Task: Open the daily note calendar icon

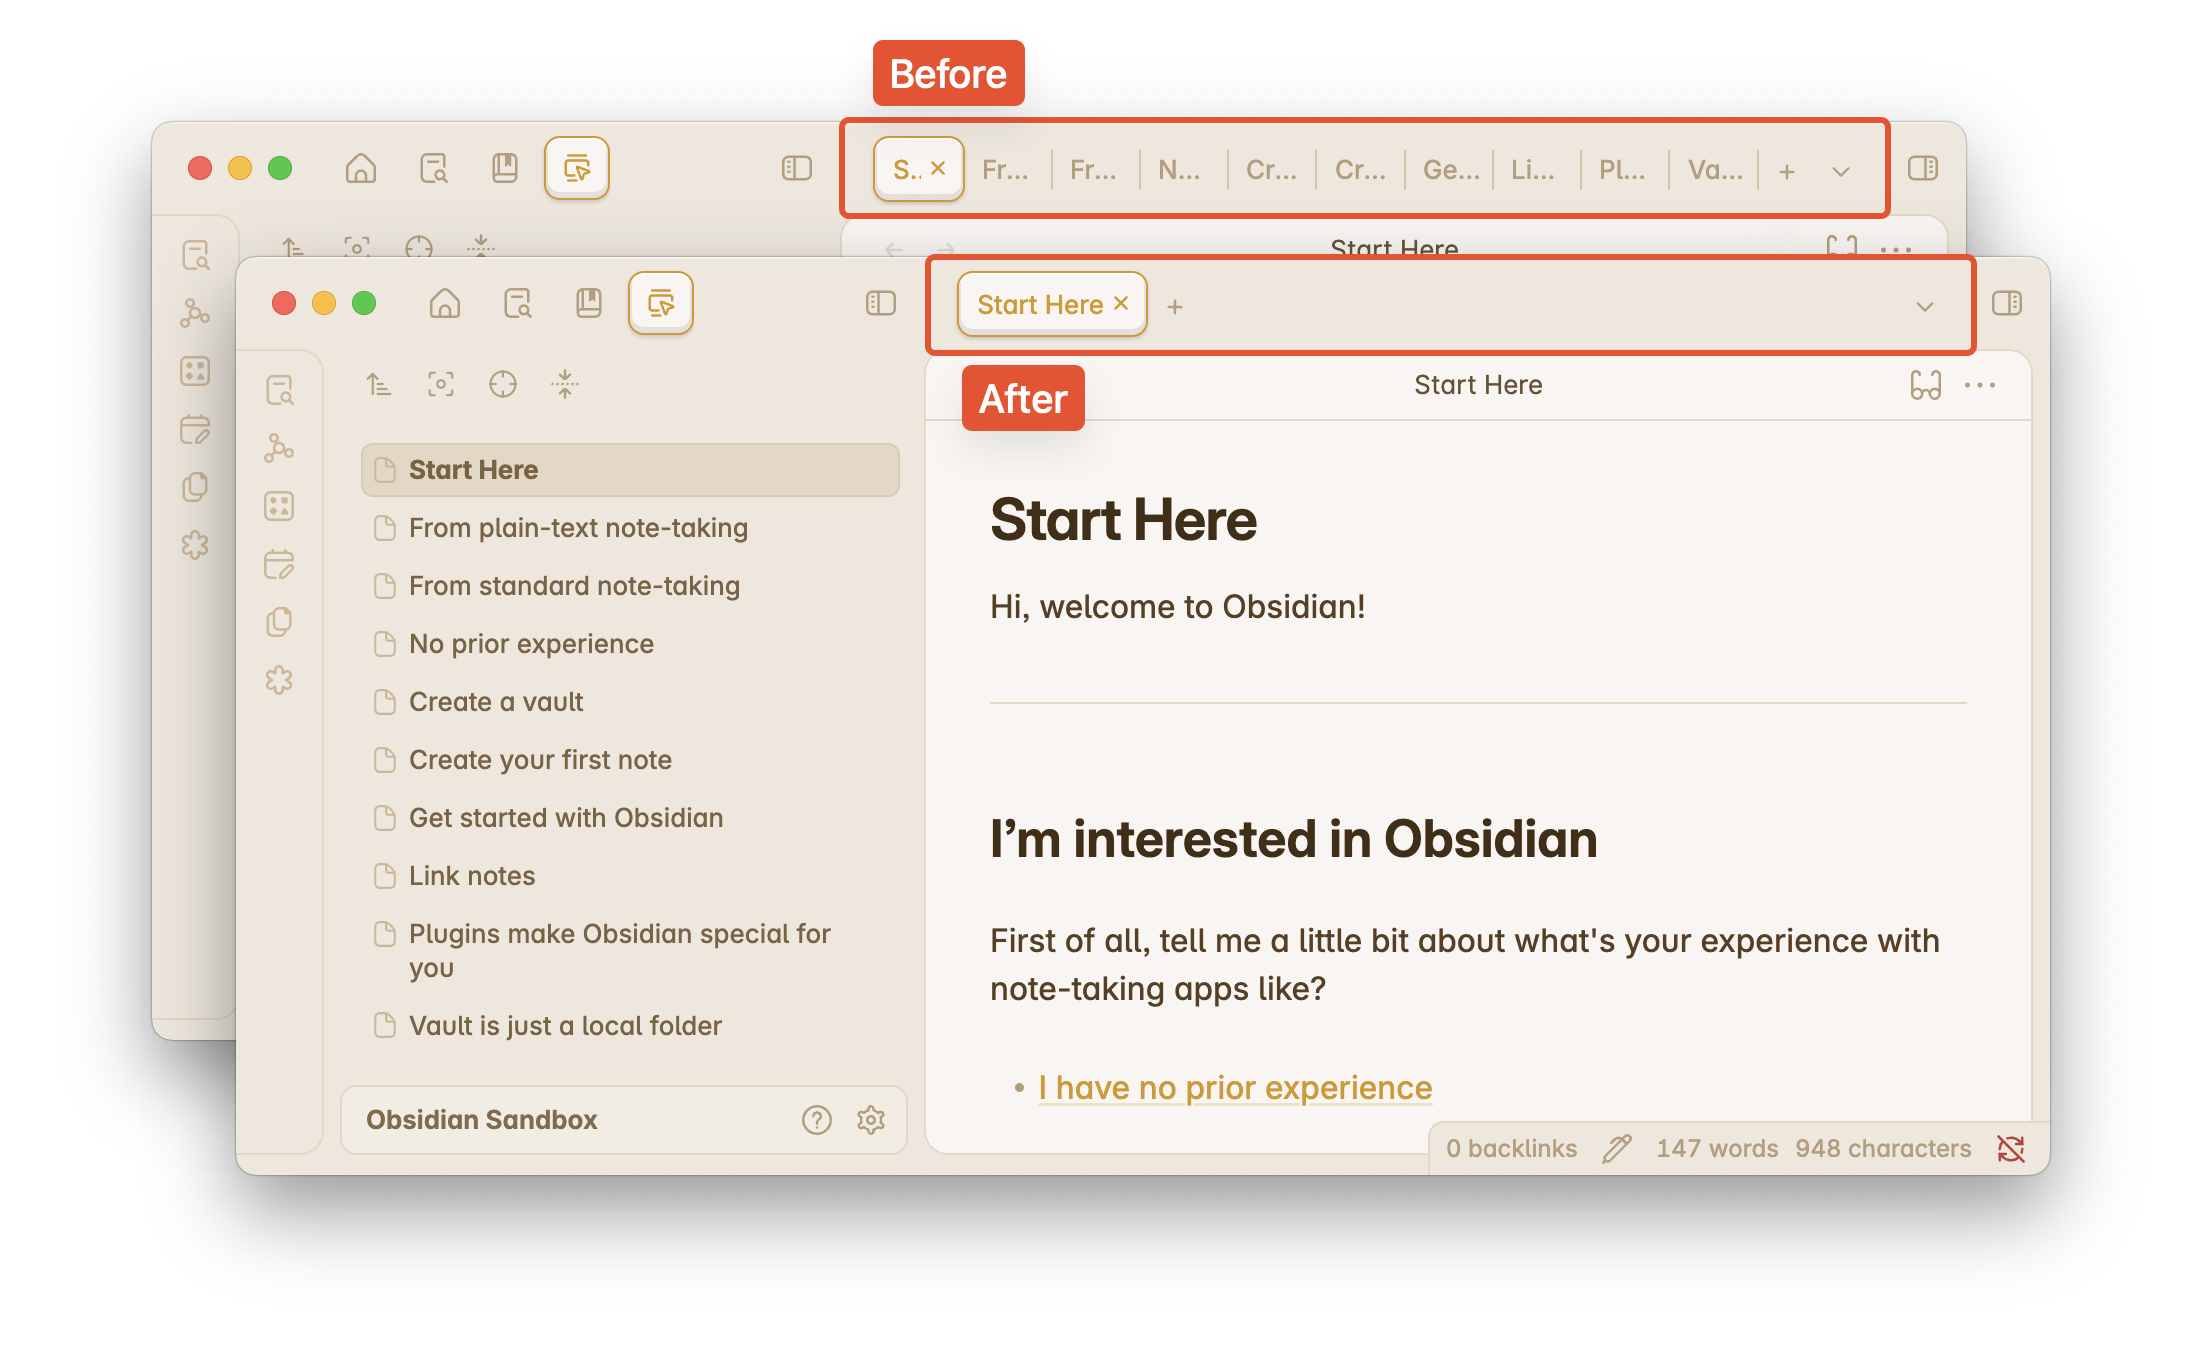Action: click(x=279, y=564)
